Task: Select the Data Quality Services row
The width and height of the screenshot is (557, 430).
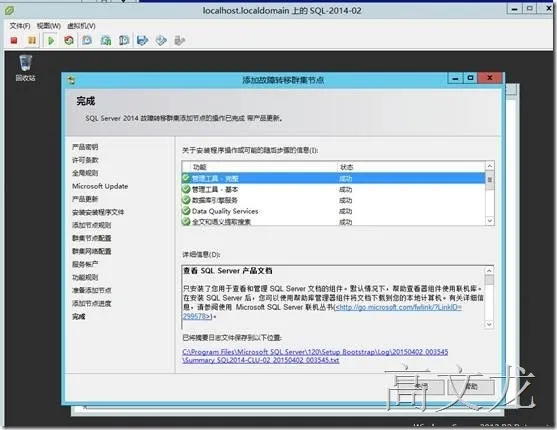Action: coord(333,211)
